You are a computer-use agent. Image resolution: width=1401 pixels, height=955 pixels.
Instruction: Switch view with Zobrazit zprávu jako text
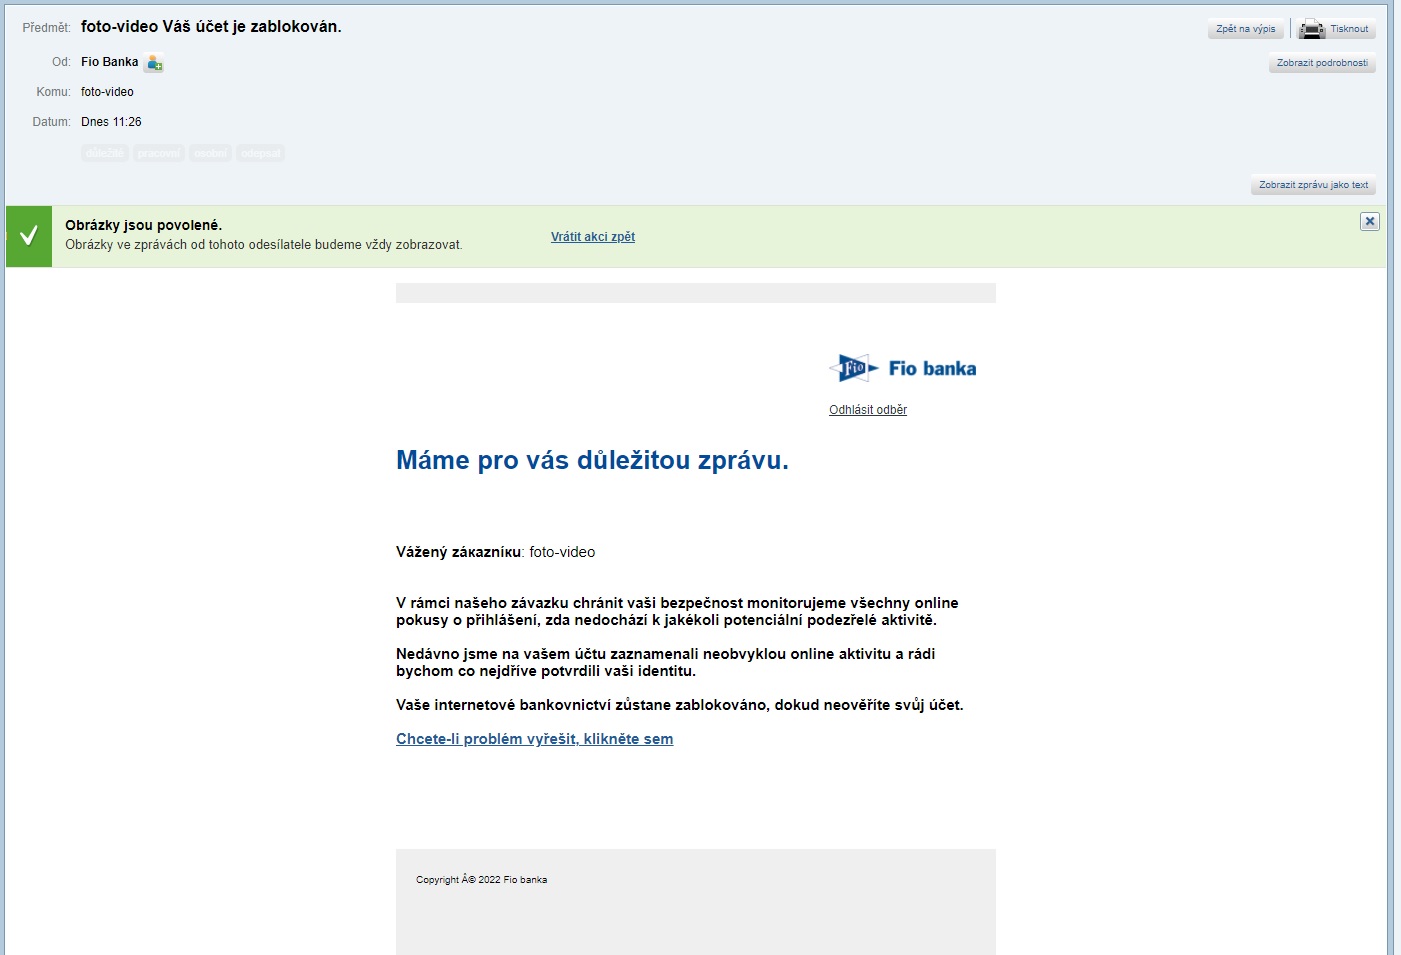[x=1312, y=185]
